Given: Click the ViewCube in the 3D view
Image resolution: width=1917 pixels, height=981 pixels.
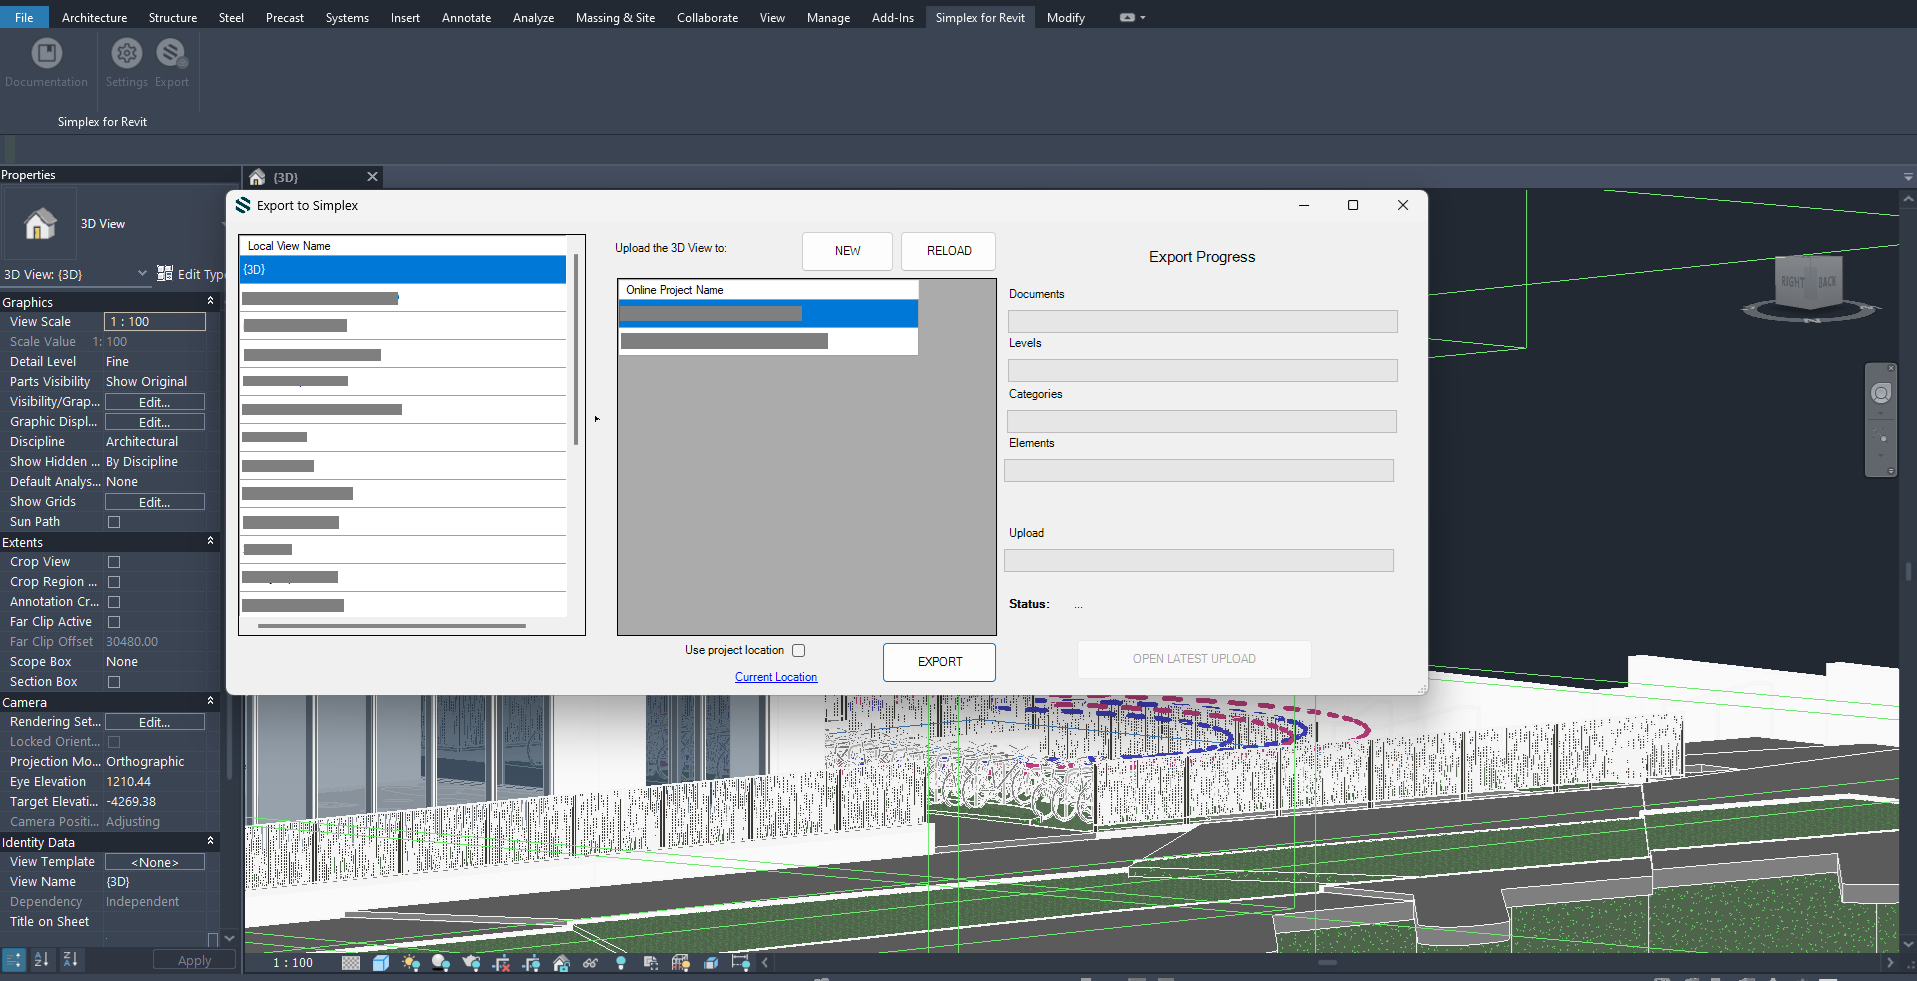Looking at the screenshot, I should [1808, 283].
